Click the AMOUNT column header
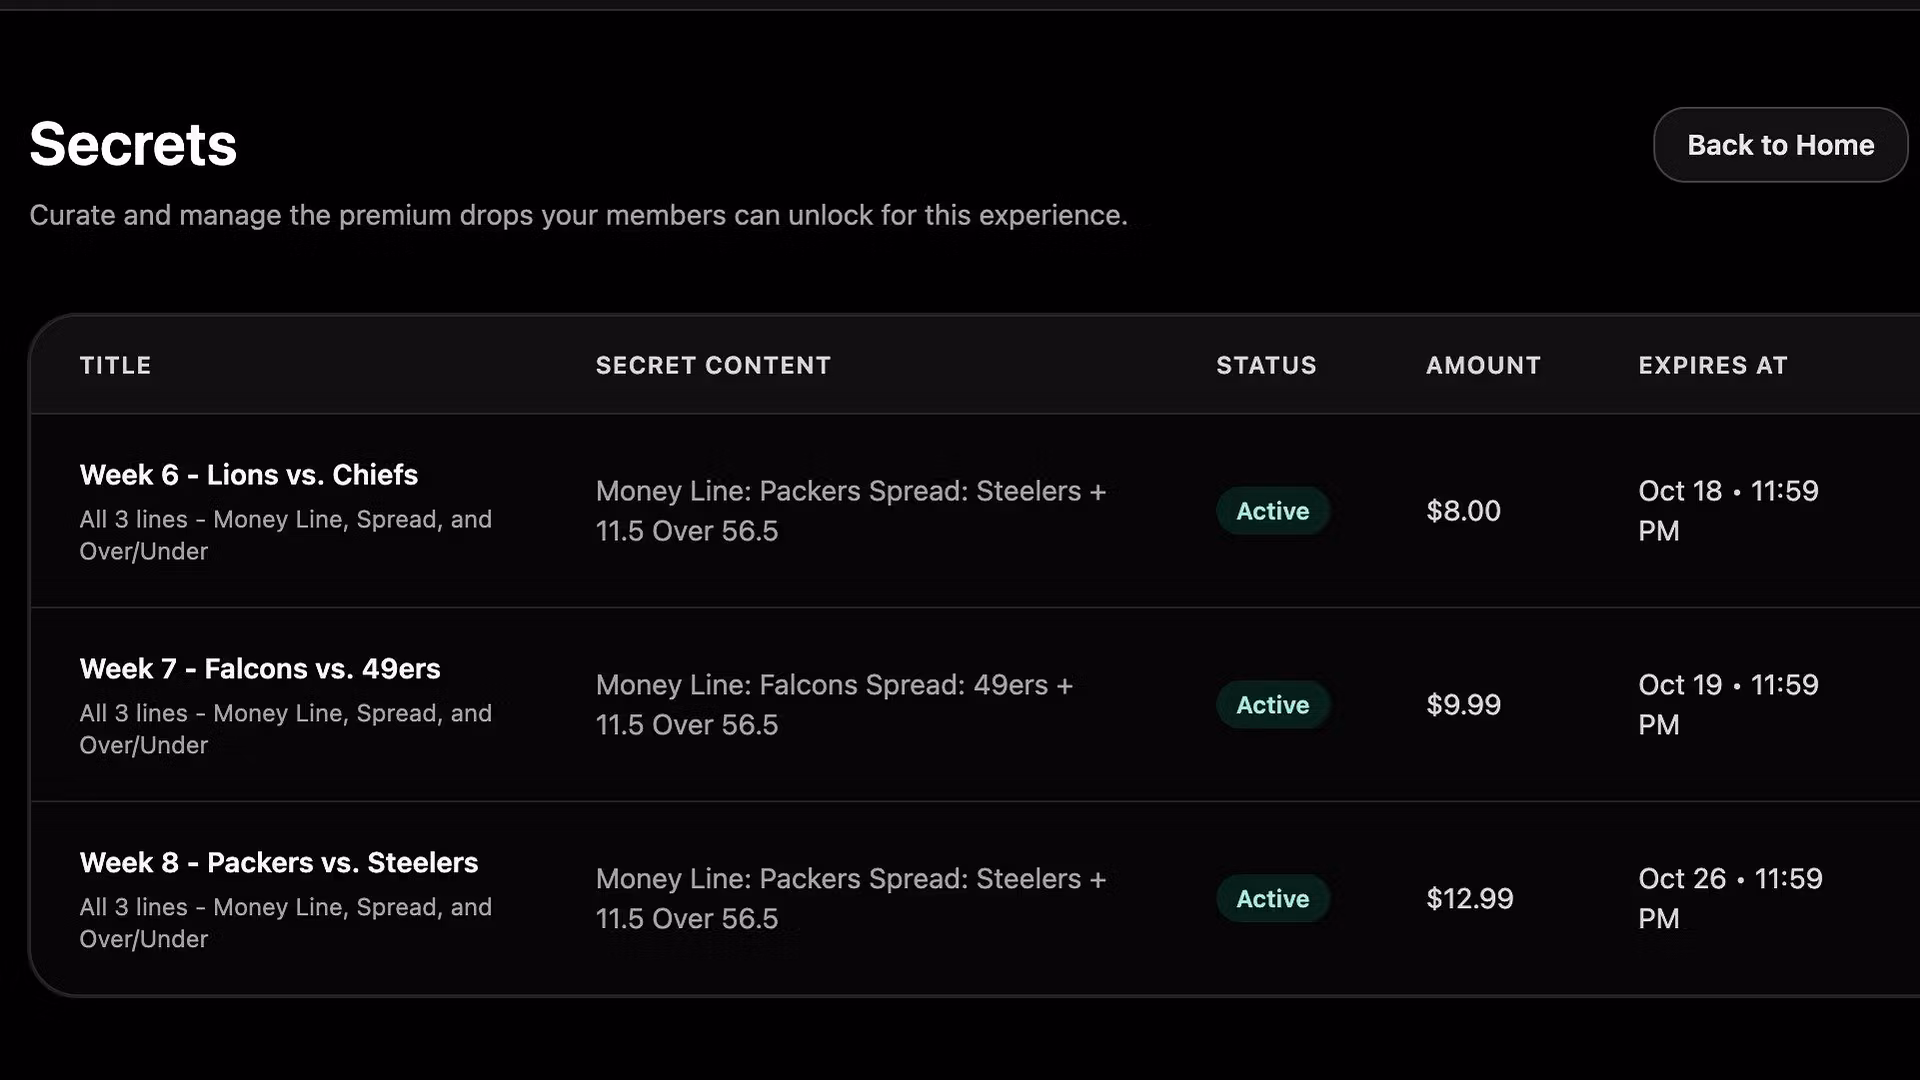This screenshot has width=1920, height=1080. tap(1483, 366)
